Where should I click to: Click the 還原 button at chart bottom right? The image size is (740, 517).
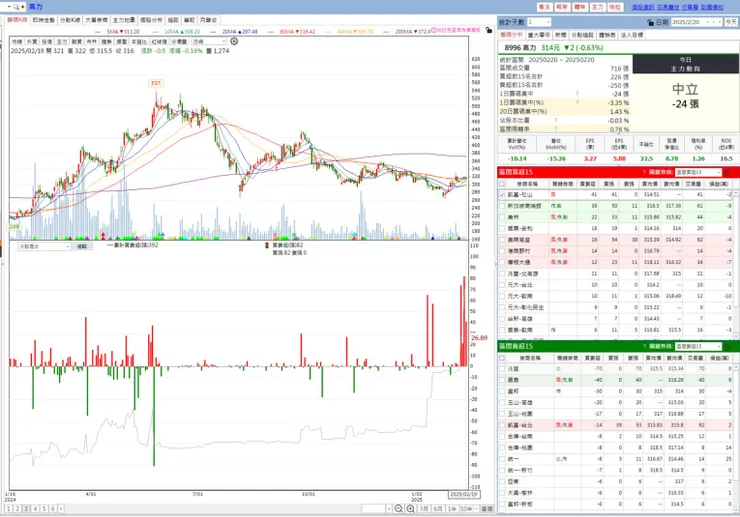487,509
